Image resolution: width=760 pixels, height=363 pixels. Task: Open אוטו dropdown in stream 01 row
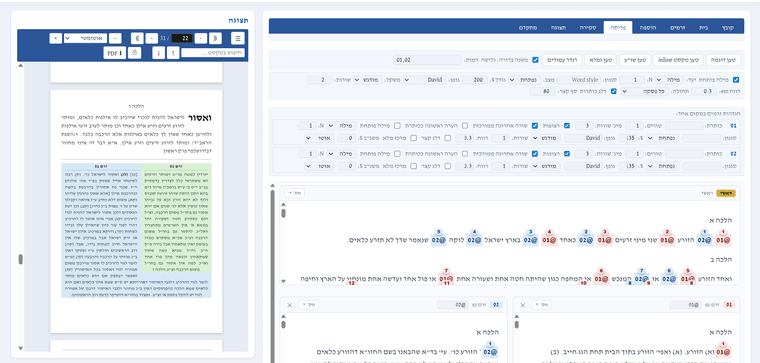coord(318,138)
